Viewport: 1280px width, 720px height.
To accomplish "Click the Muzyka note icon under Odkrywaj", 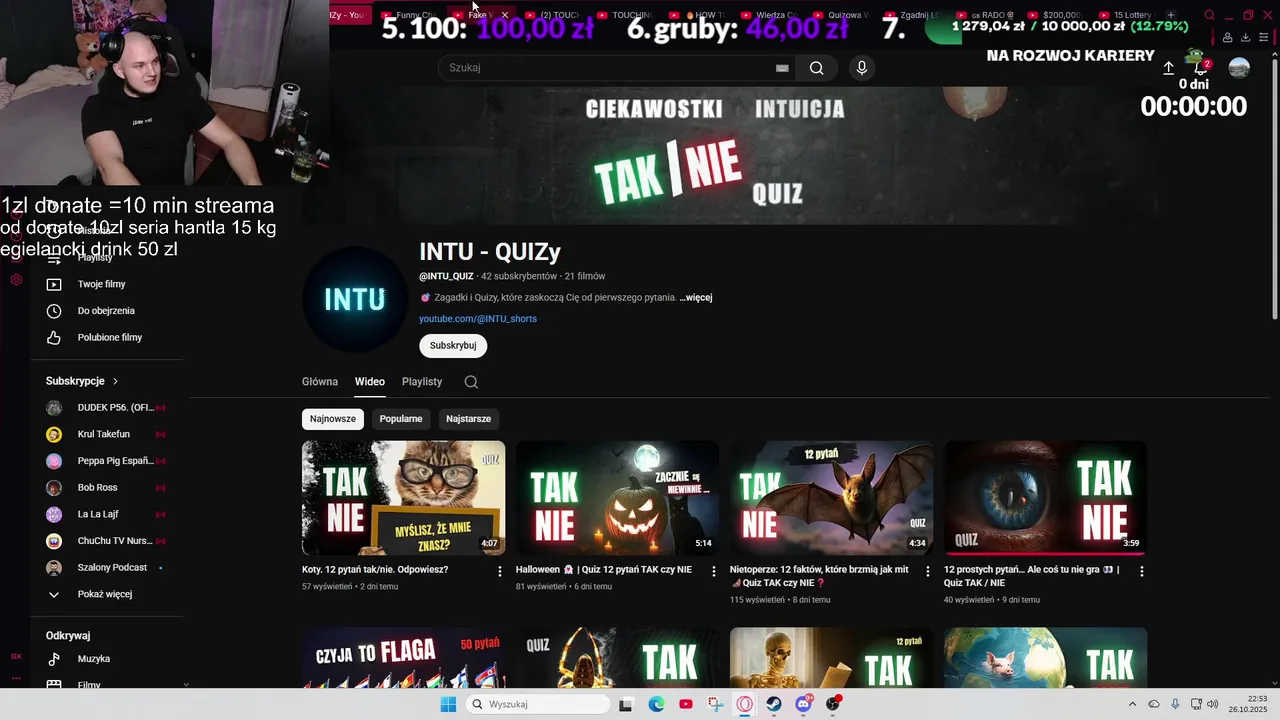I will pyautogui.click(x=54, y=659).
